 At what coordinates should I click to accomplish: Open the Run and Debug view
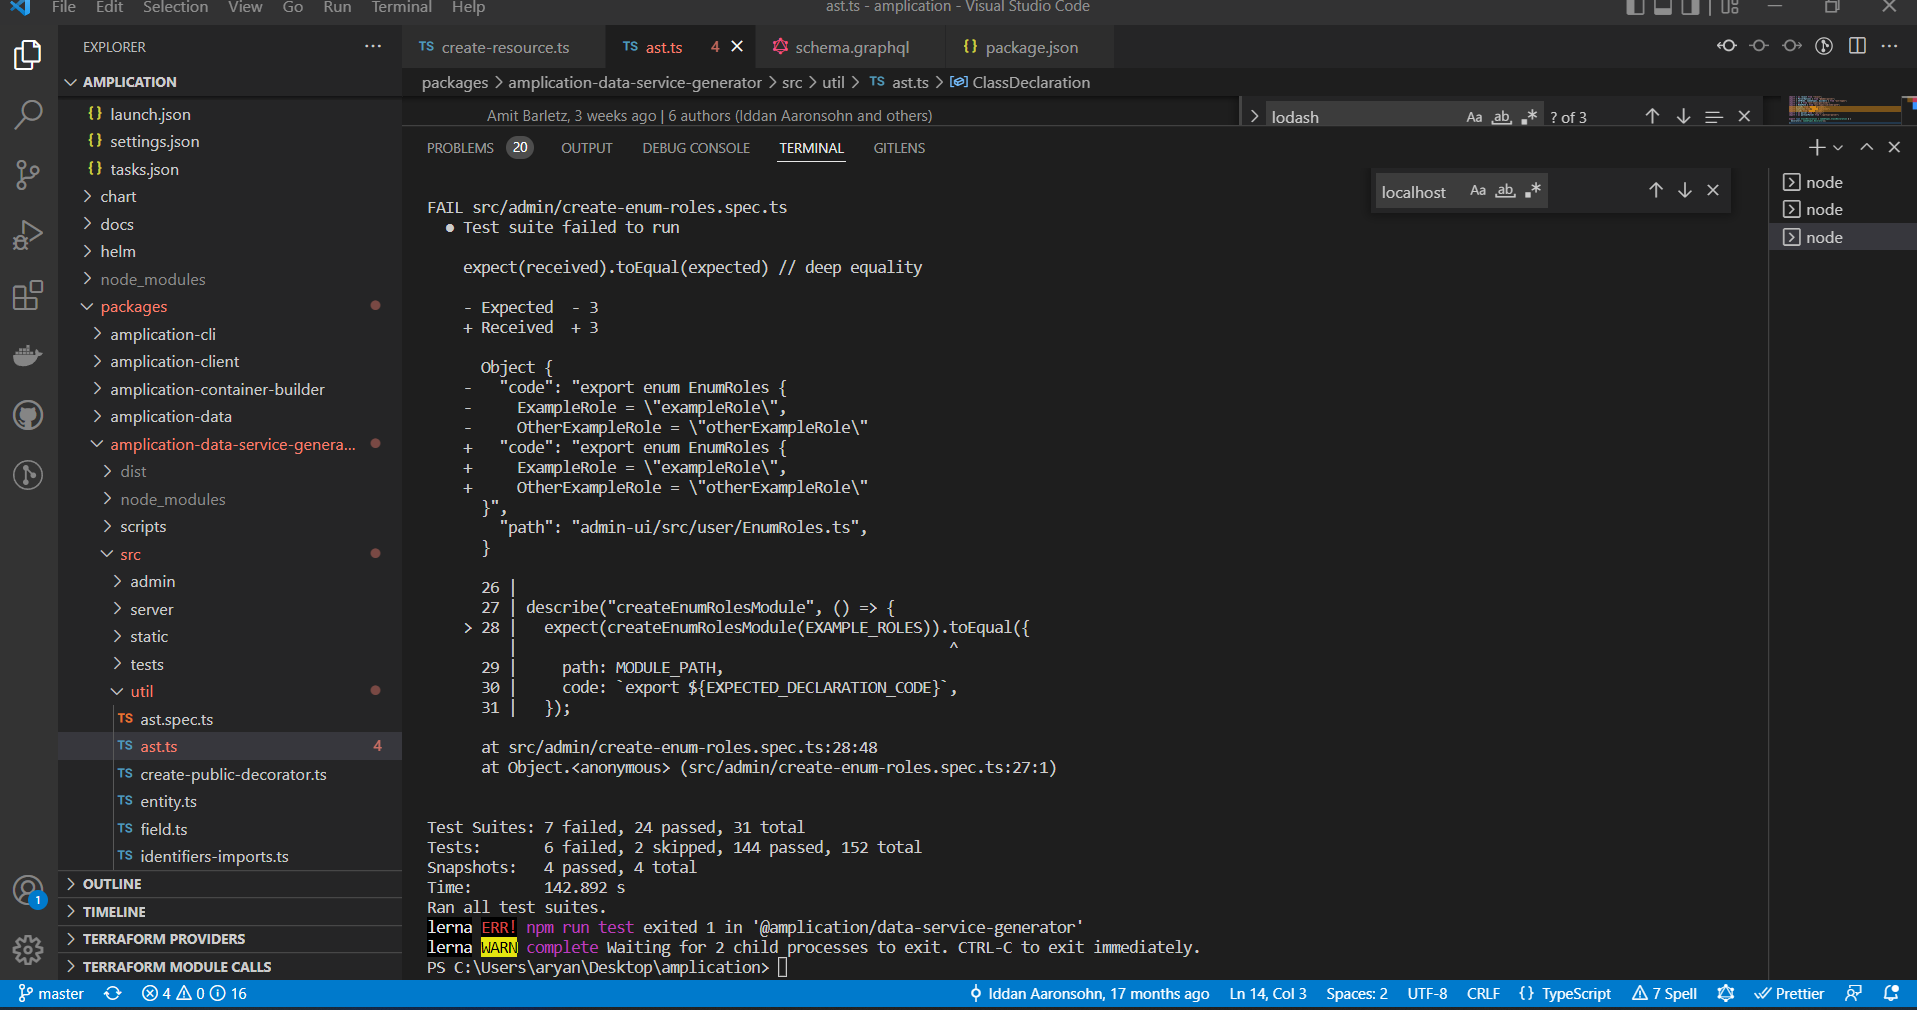tap(27, 235)
